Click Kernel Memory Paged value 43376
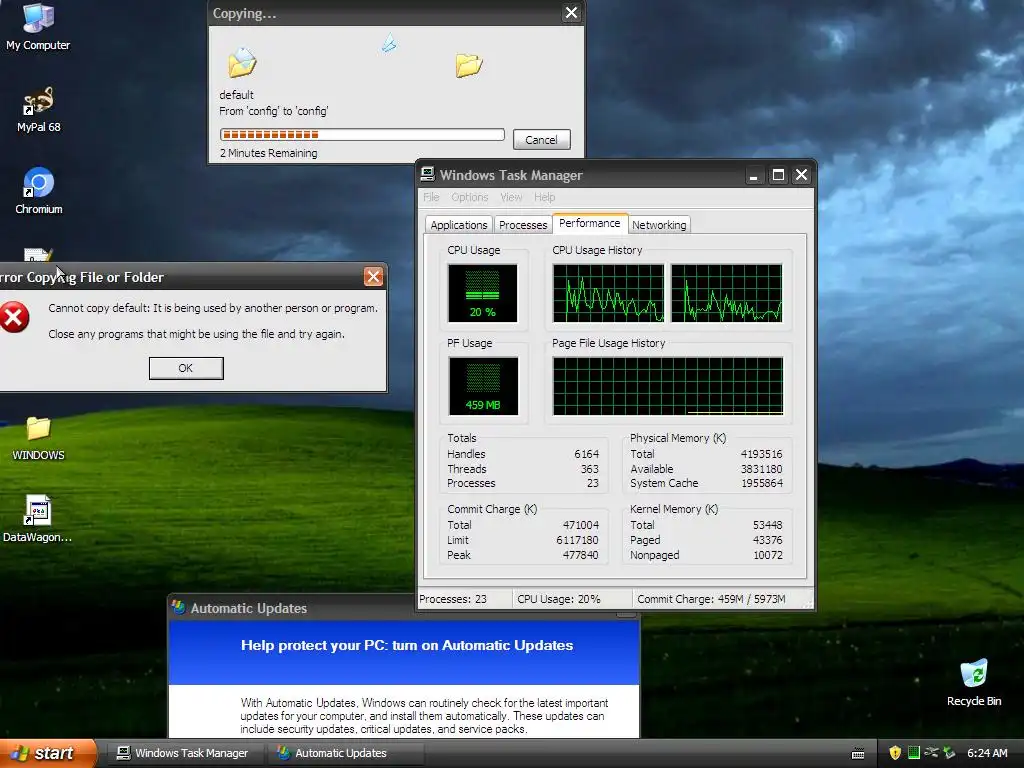The height and width of the screenshot is (768, 1024). 767,540
